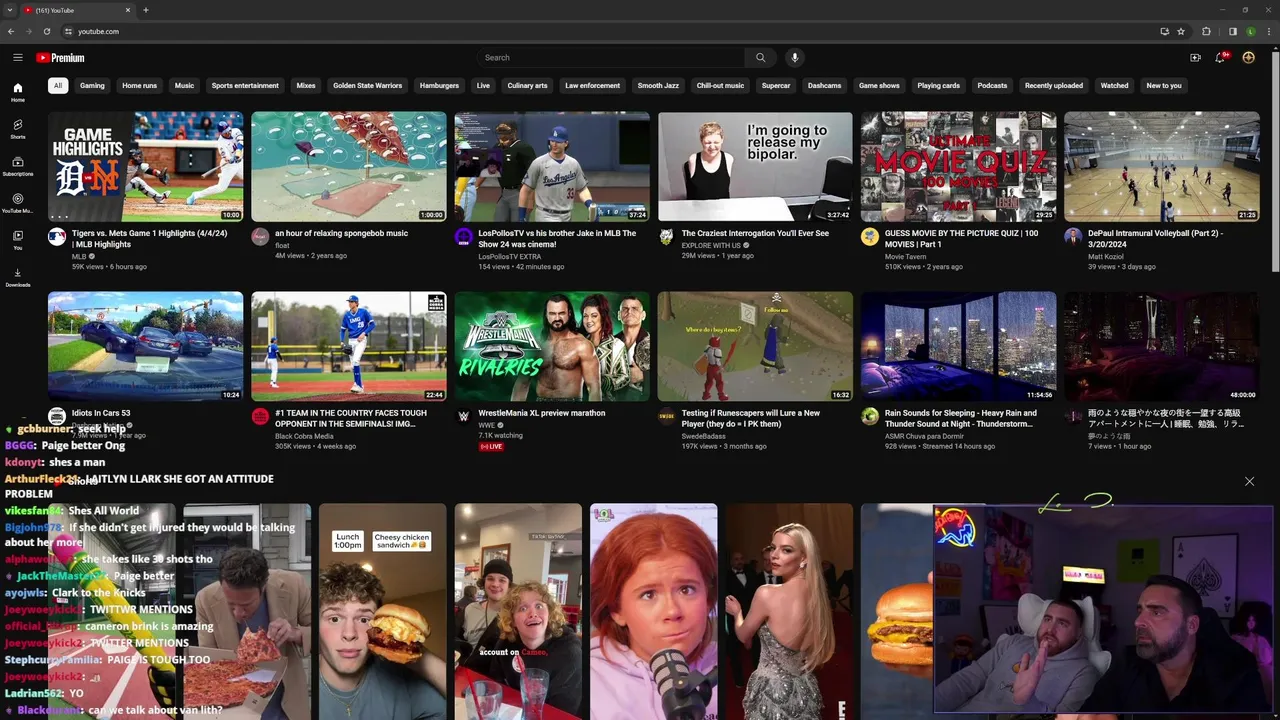Click the WWE channel avatar

coord(464,416)
